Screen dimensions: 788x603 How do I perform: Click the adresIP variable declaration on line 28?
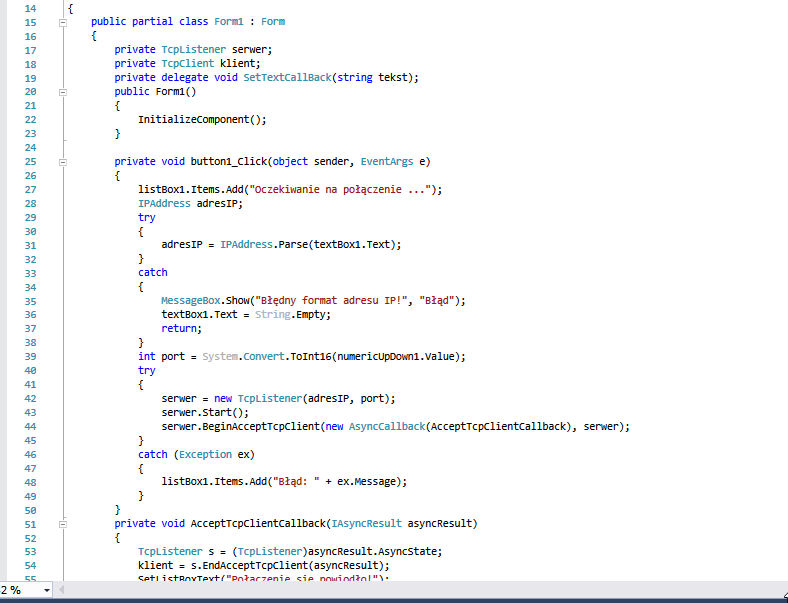[x=217, y=204]
